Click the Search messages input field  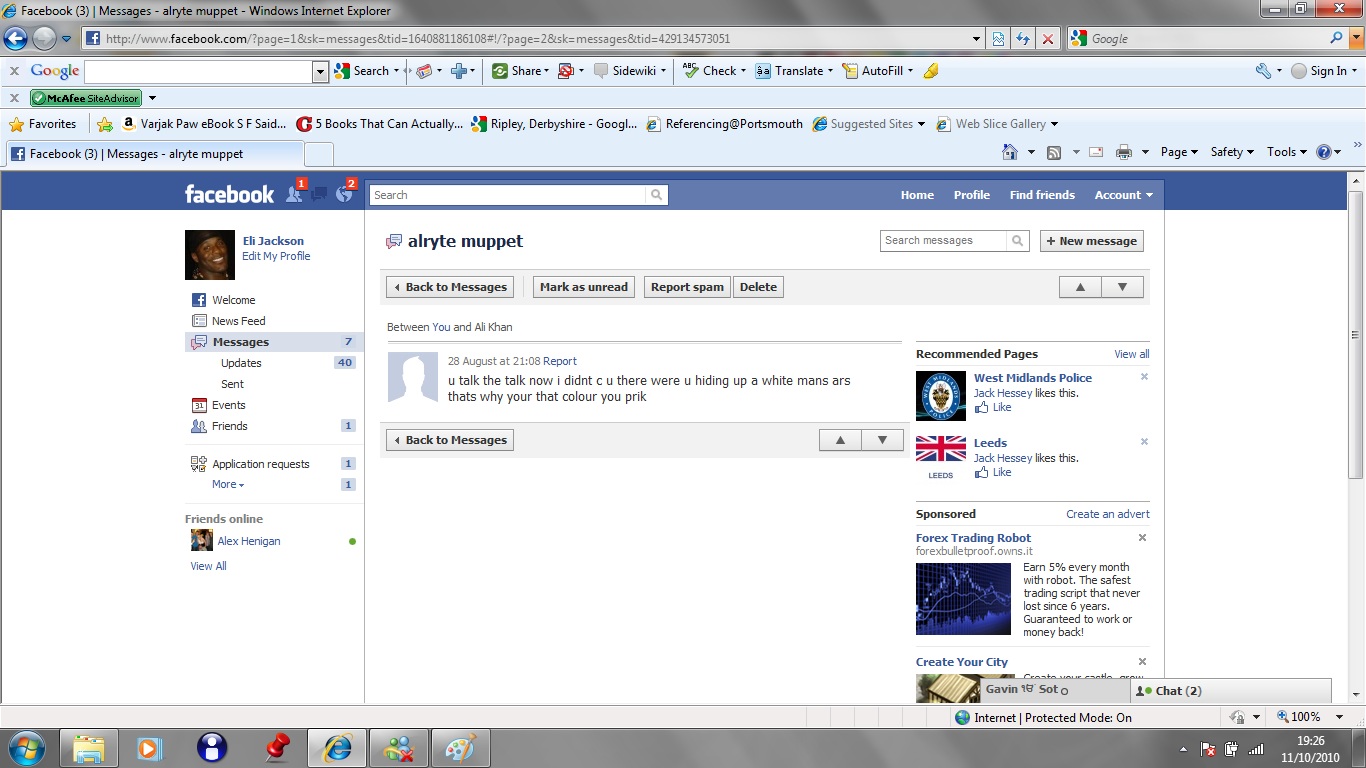[943, 241]
